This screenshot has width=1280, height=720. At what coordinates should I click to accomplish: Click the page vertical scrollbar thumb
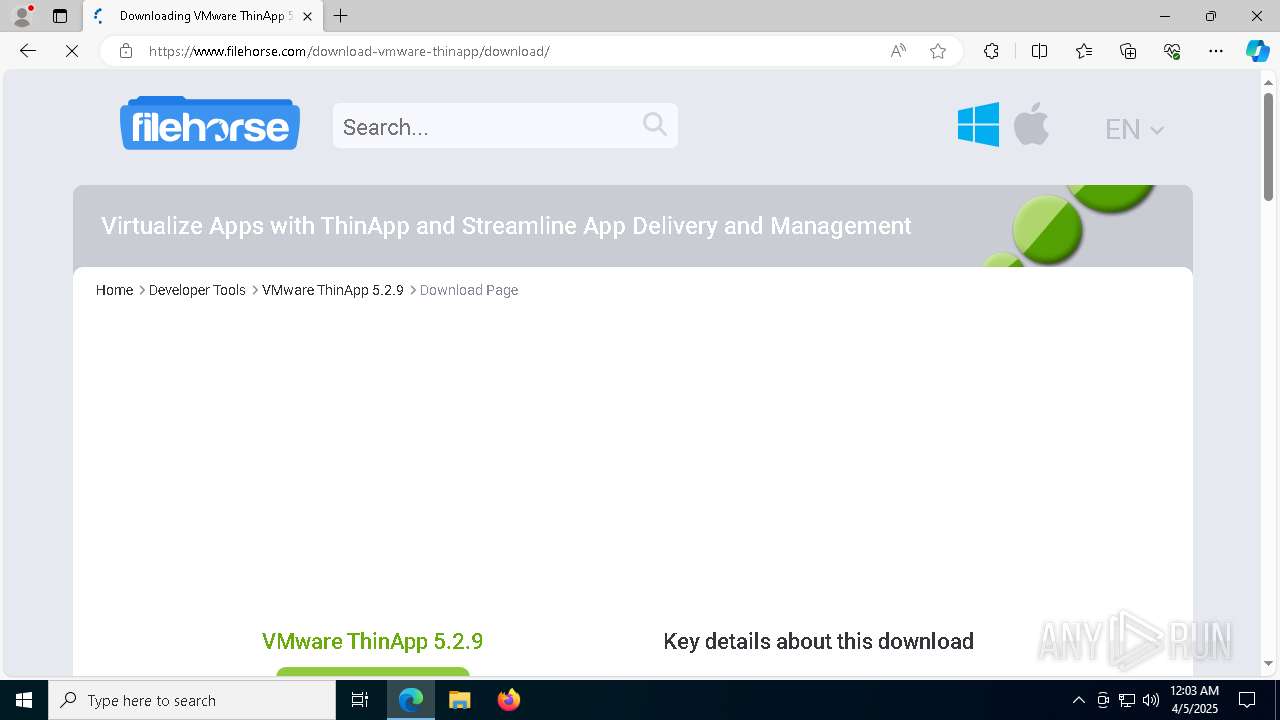[x=1268, y=146]
